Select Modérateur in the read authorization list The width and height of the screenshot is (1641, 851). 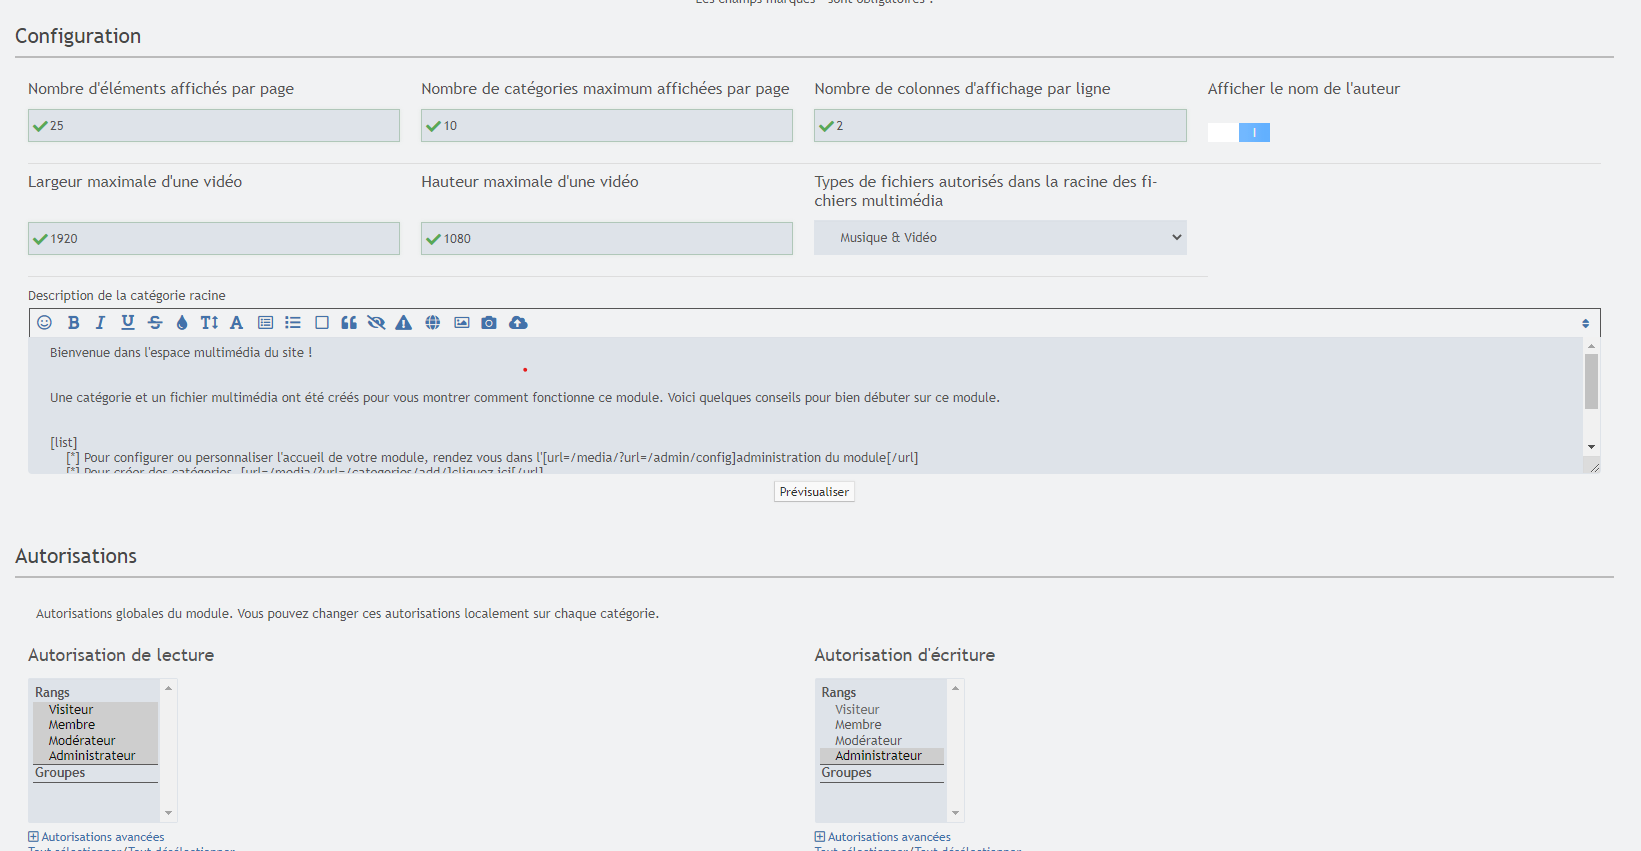click(x=82, y=741)
